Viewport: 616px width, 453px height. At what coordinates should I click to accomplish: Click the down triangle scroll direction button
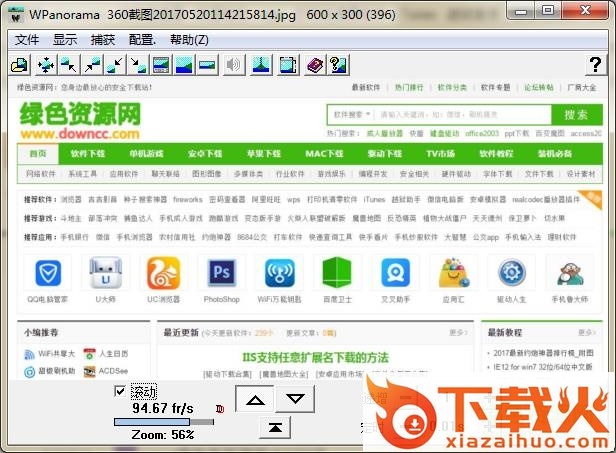coord(295,399)
